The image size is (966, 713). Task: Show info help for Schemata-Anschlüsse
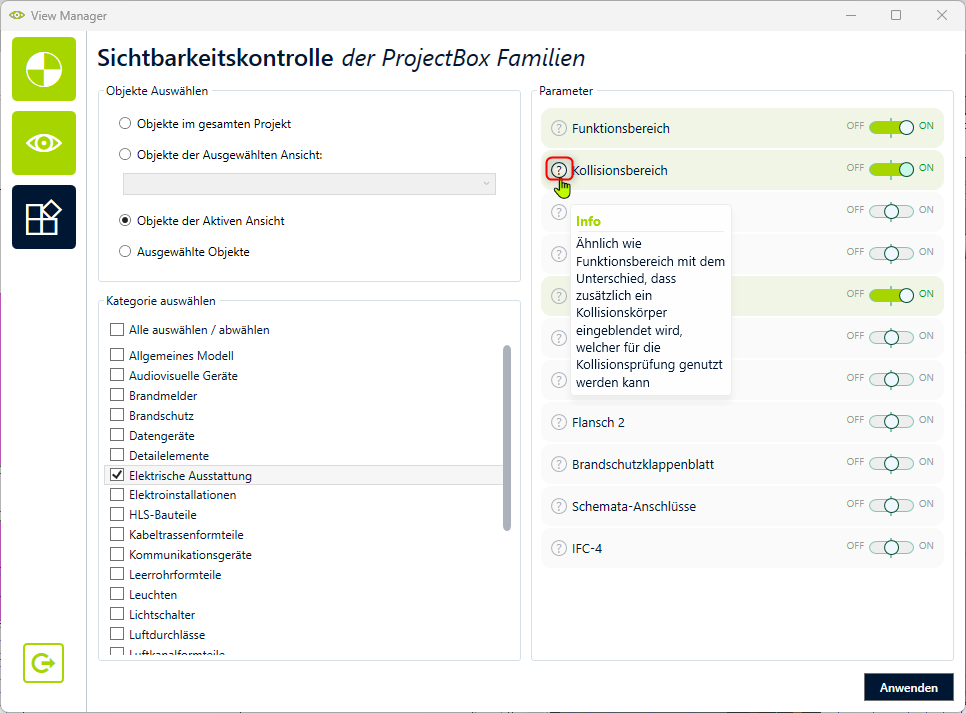[x=559, y=506]
